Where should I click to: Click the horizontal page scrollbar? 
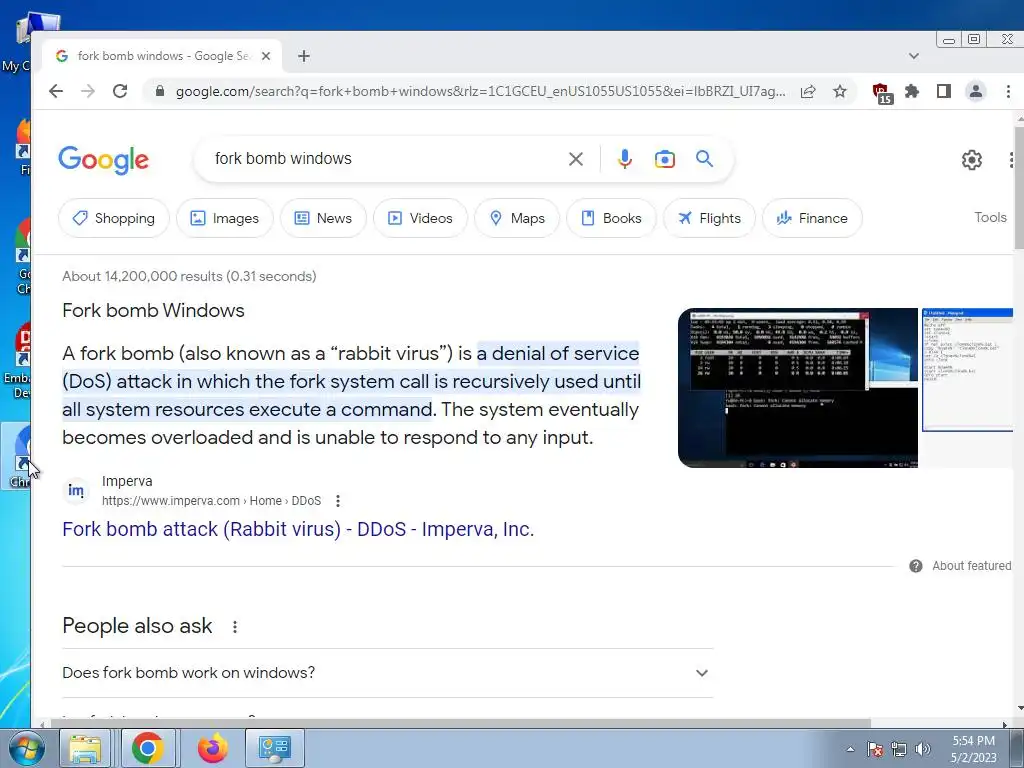460,724
